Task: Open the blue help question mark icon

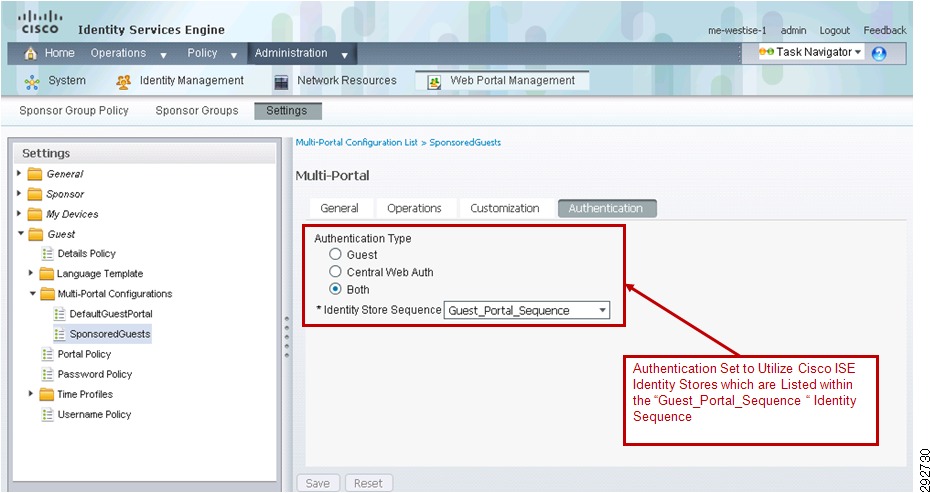Action: point(879,53)
